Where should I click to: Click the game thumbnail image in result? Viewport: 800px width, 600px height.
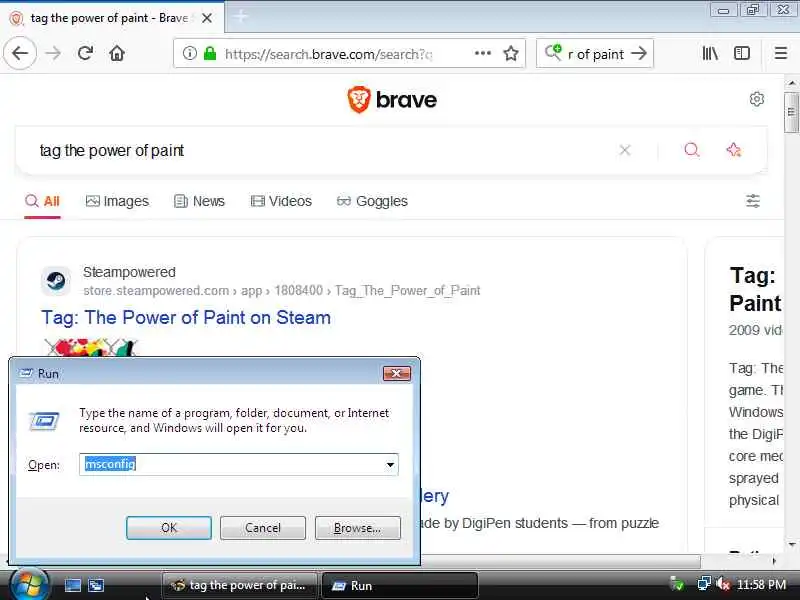pos(91,348)
